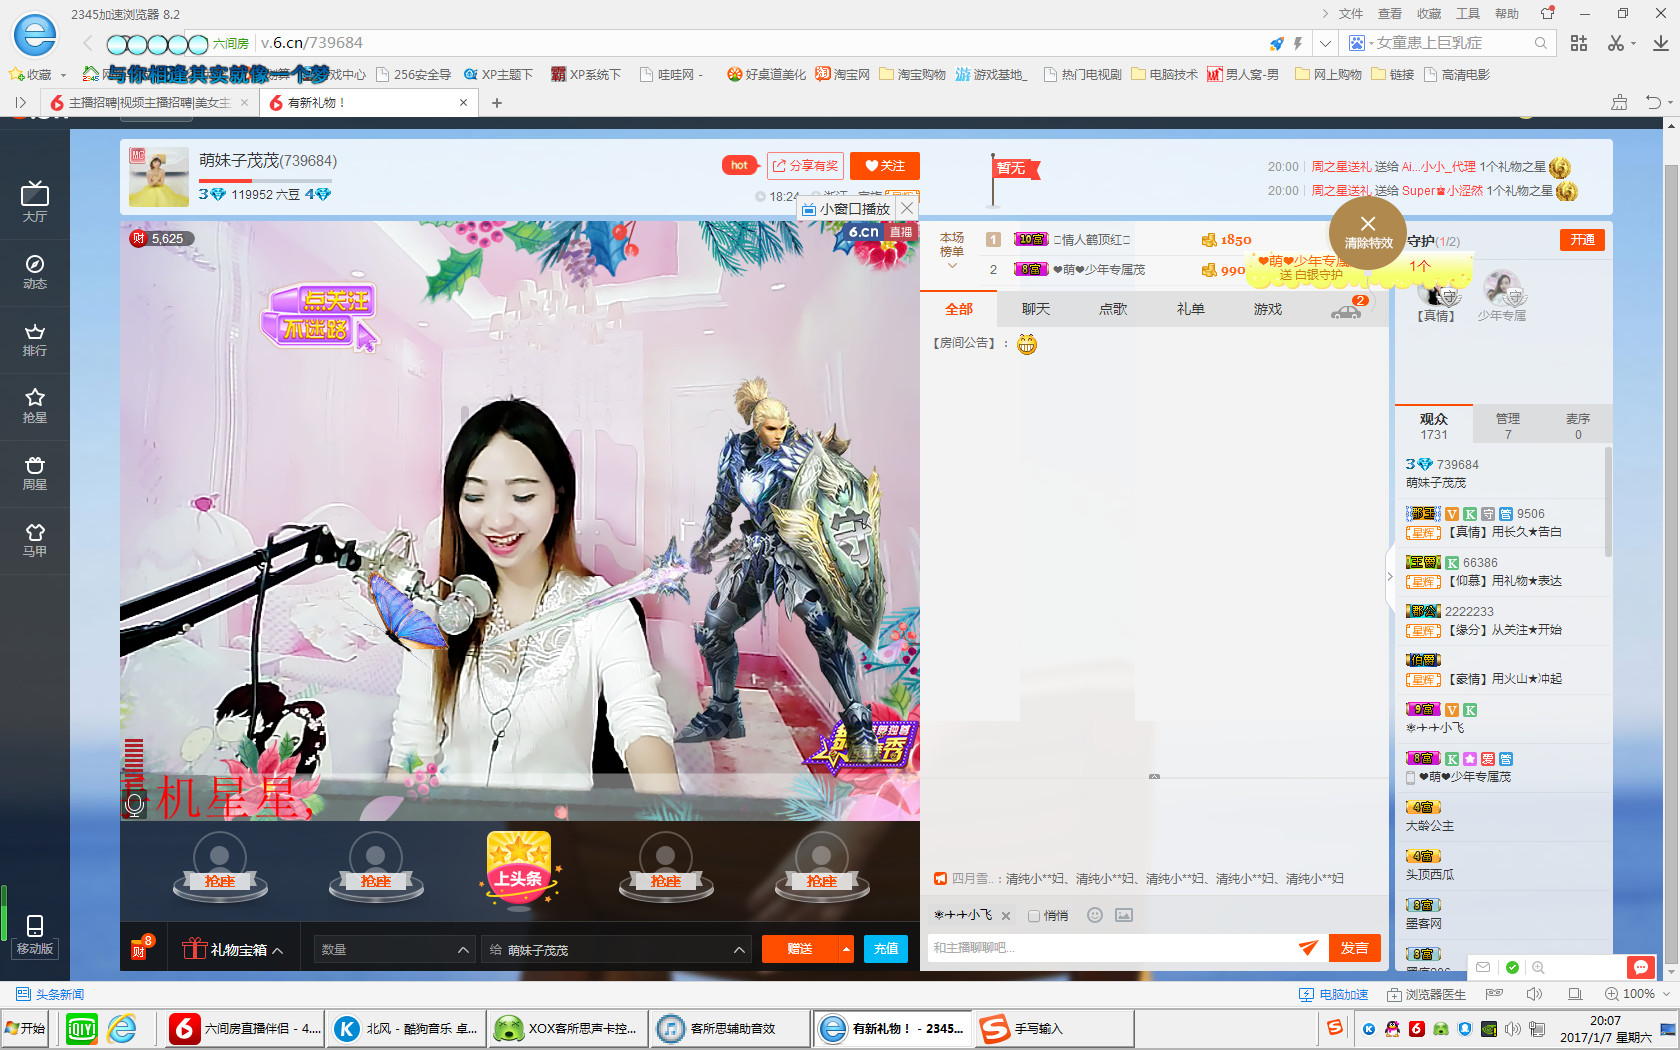Click the 关注 follow button
The width and height of the screenshot is (1680, 1050).
(885, 166)
